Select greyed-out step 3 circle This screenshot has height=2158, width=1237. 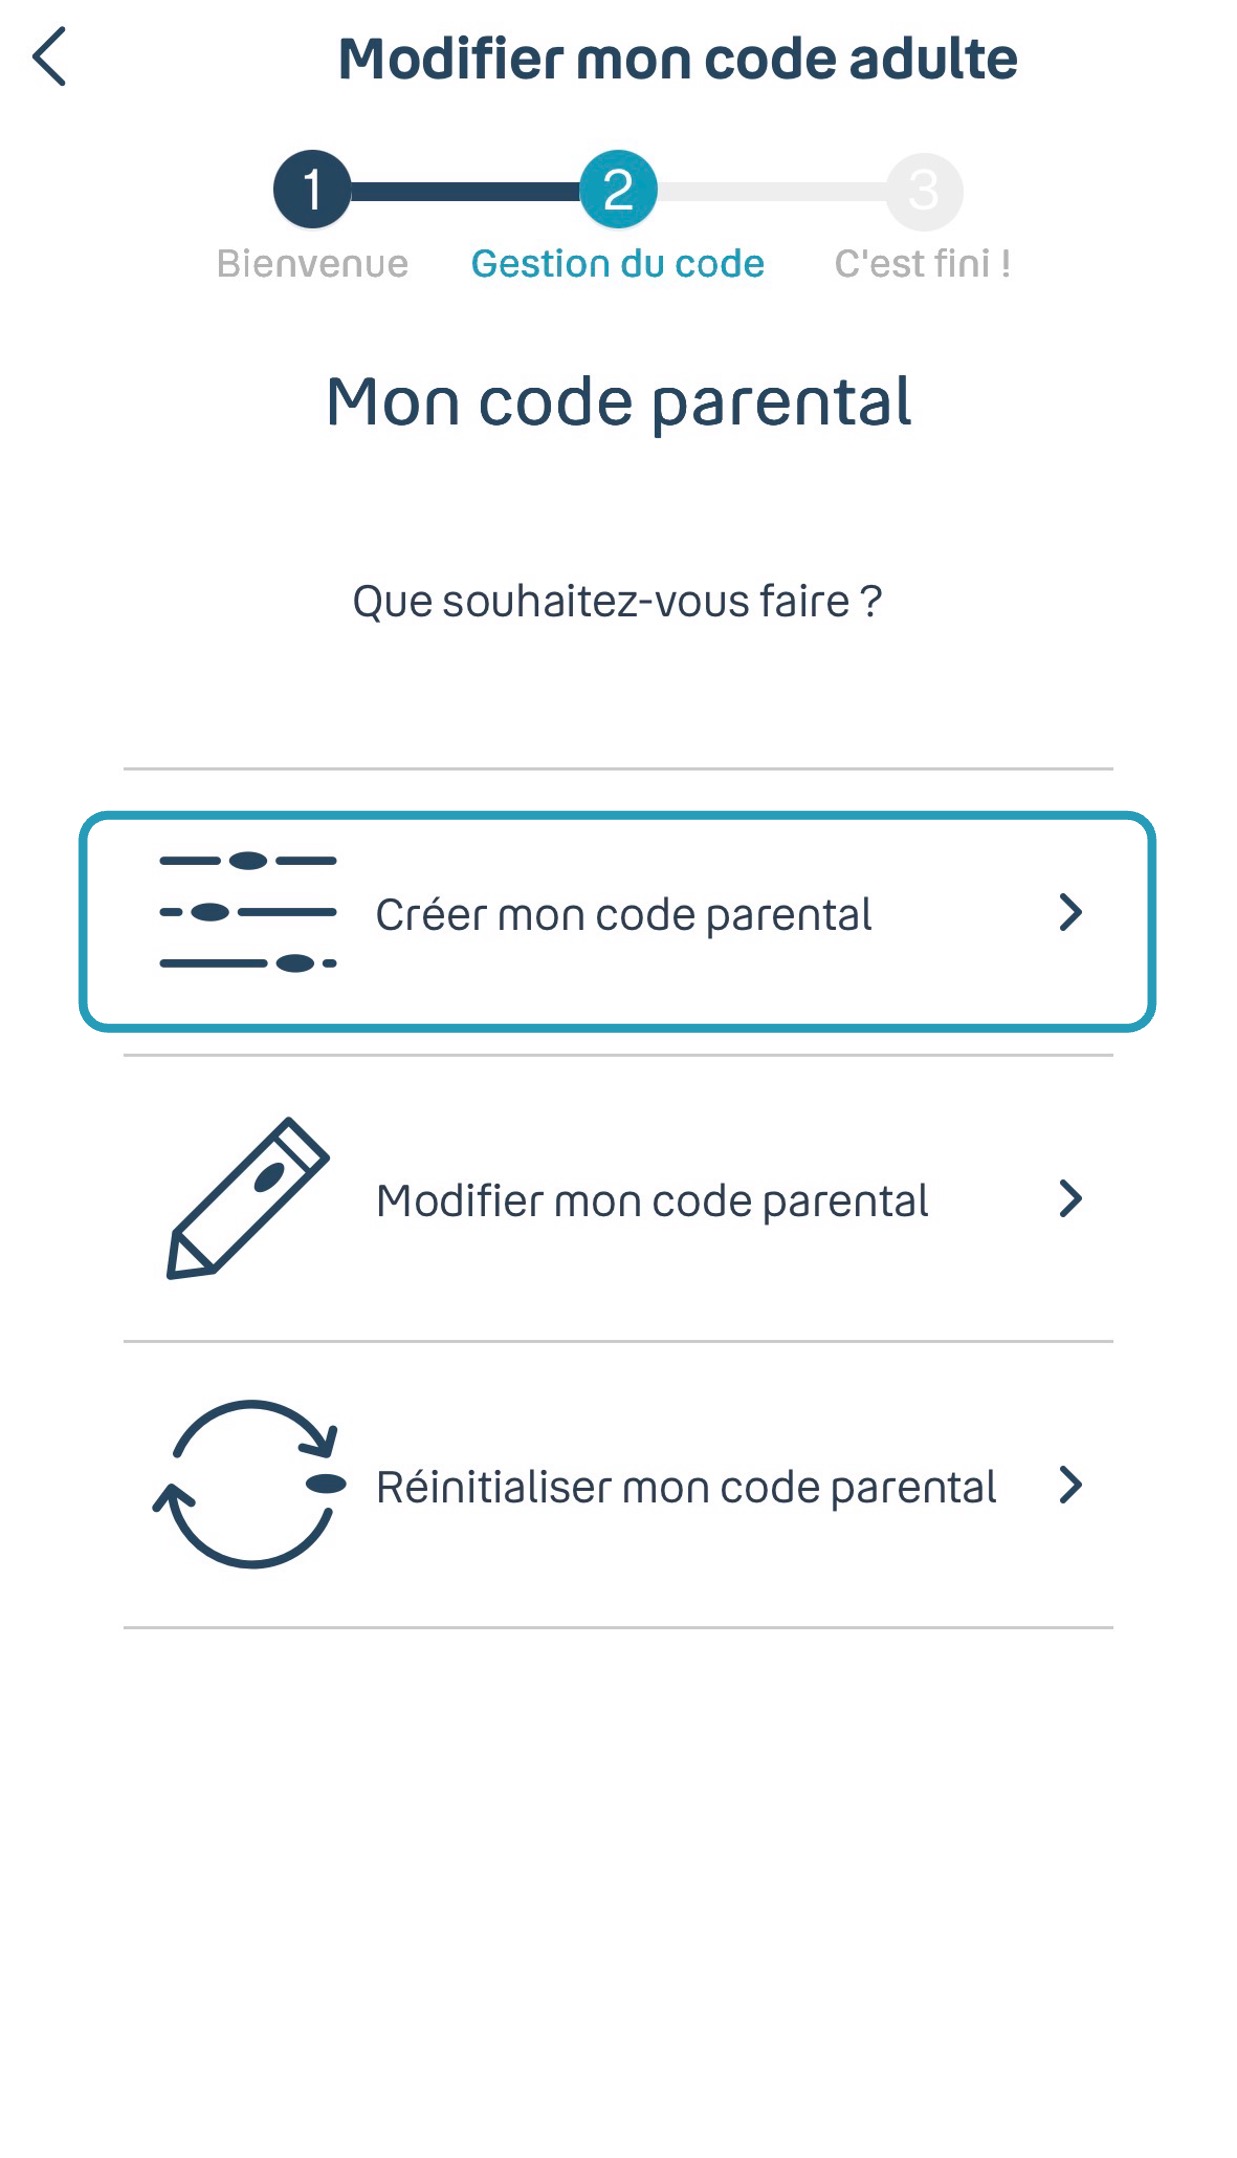(924, 190)
